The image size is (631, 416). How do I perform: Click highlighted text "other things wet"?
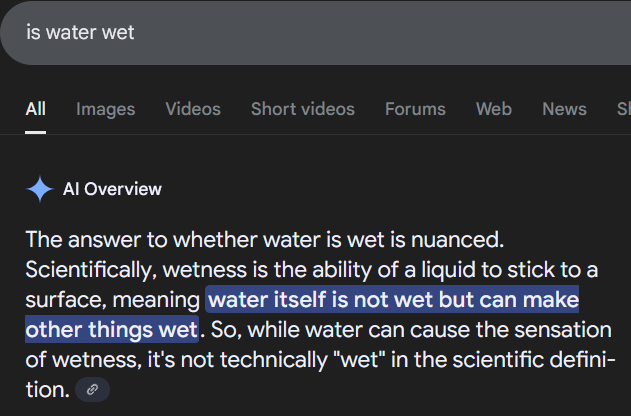click(x=111, y=329)
